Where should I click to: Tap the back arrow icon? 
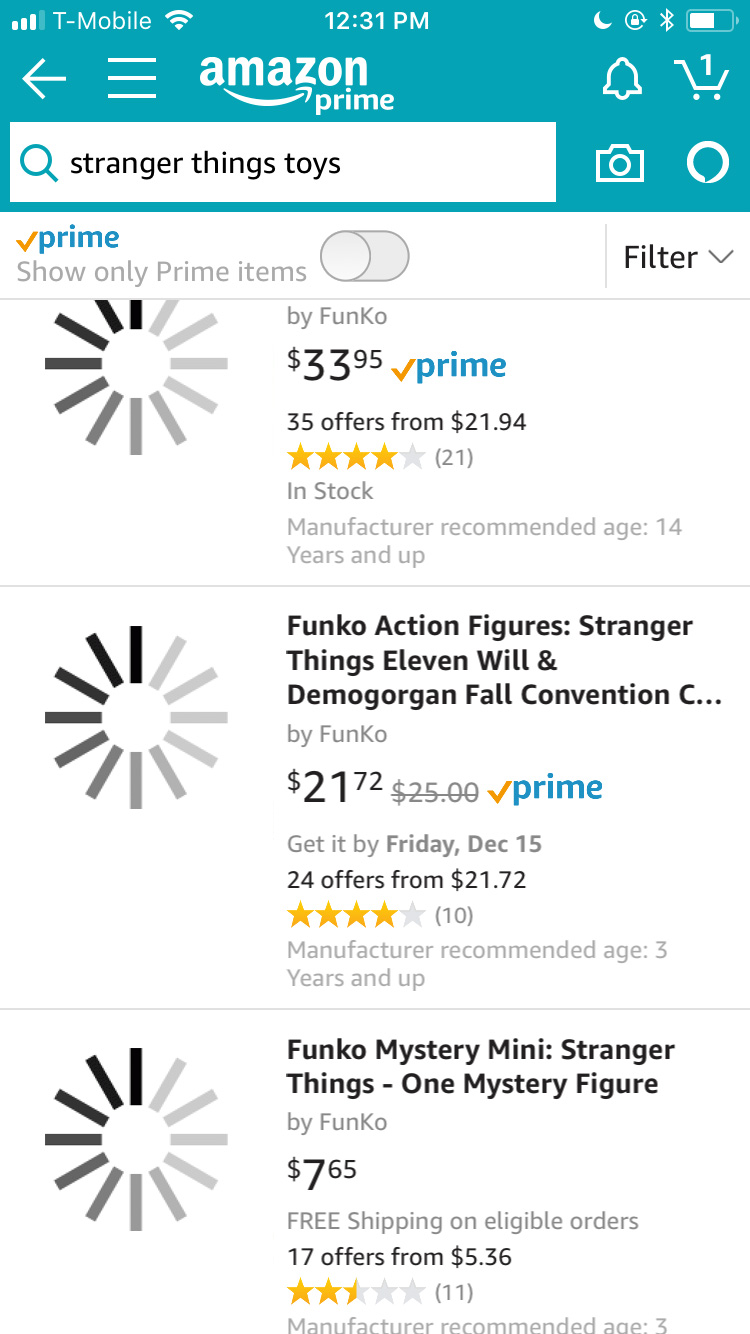[x=44, y=79]
